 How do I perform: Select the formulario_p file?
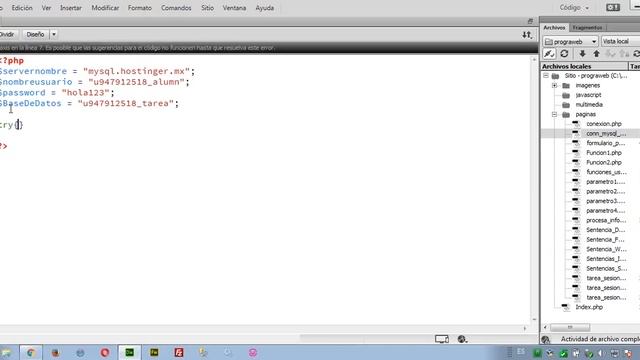[605, 143]
